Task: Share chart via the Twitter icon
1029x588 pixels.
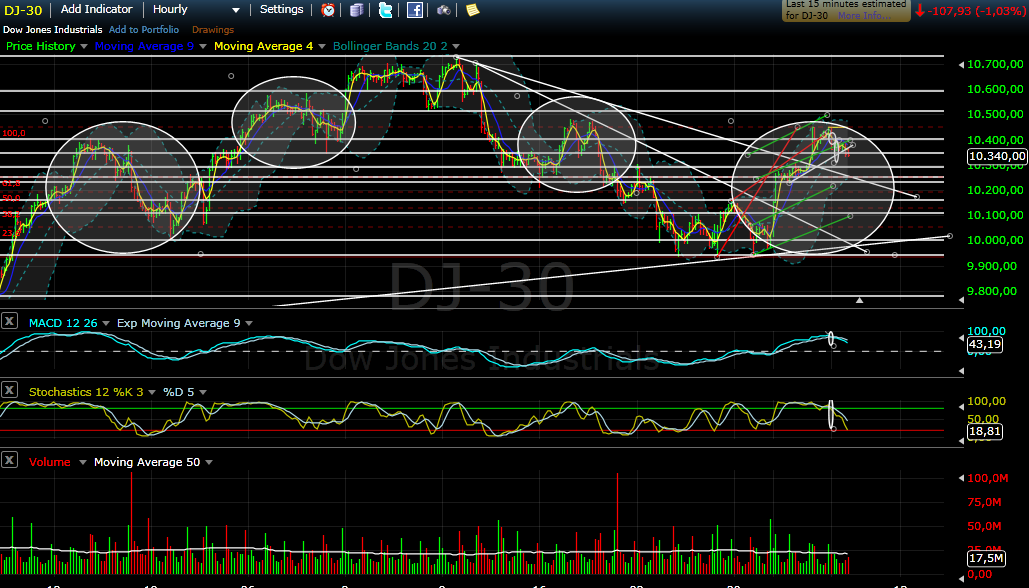Action: coord(386,10)
